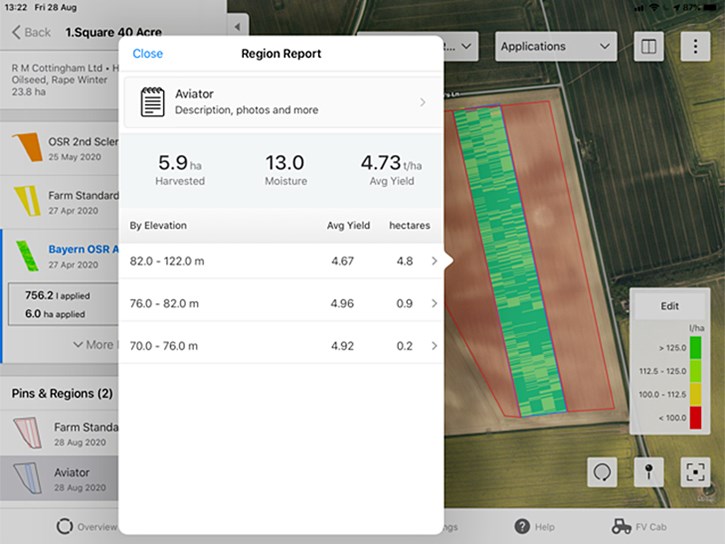The width and height of the screenshot is (725, 544).
Task: Activate the center-on-field focus icon
Action: [x=695, y=472]
